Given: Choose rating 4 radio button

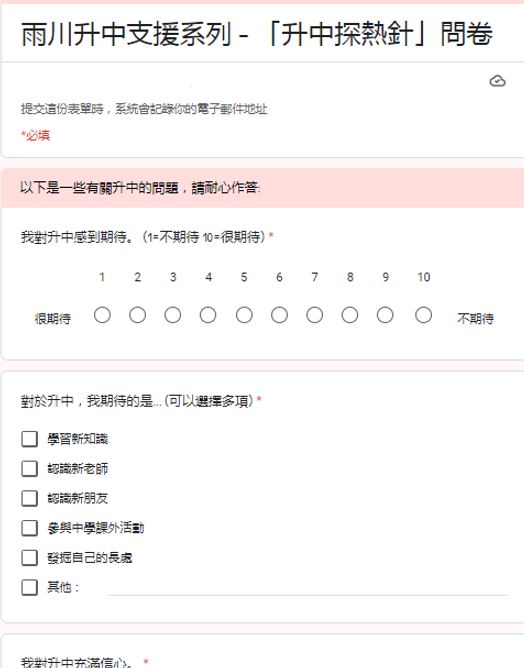Looking at the screenshot, I should (x=208, y=315).
